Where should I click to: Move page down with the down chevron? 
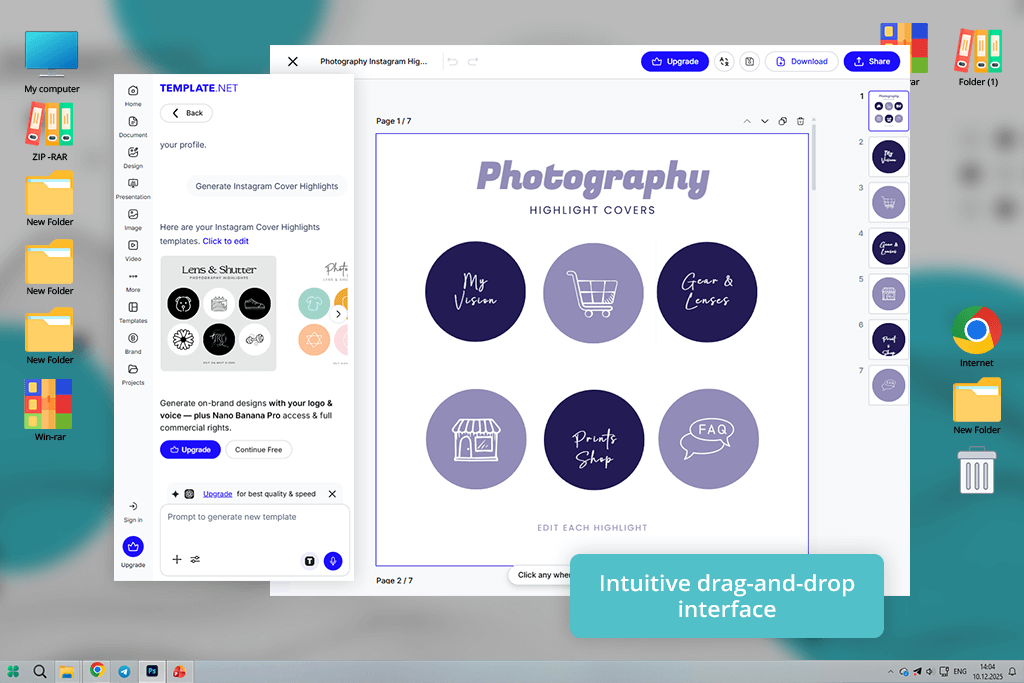tap(765, 121)
